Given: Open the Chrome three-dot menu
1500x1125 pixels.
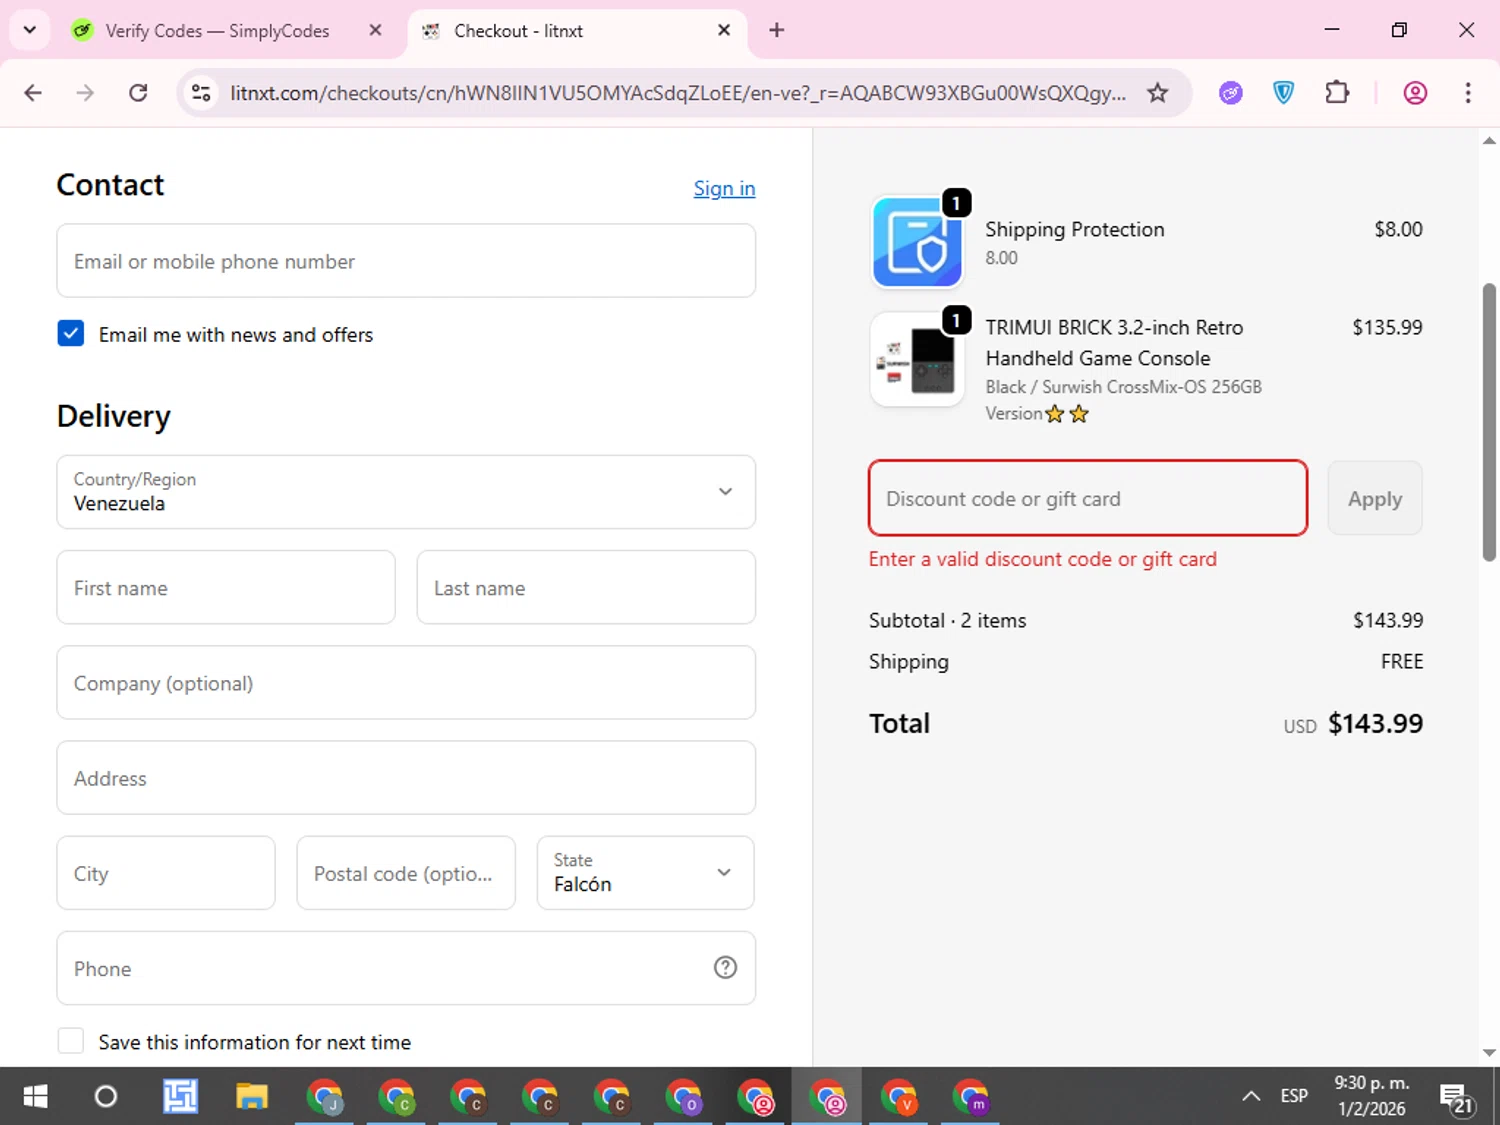Looking at the screenshot, I should click(x=1468, y=93).
